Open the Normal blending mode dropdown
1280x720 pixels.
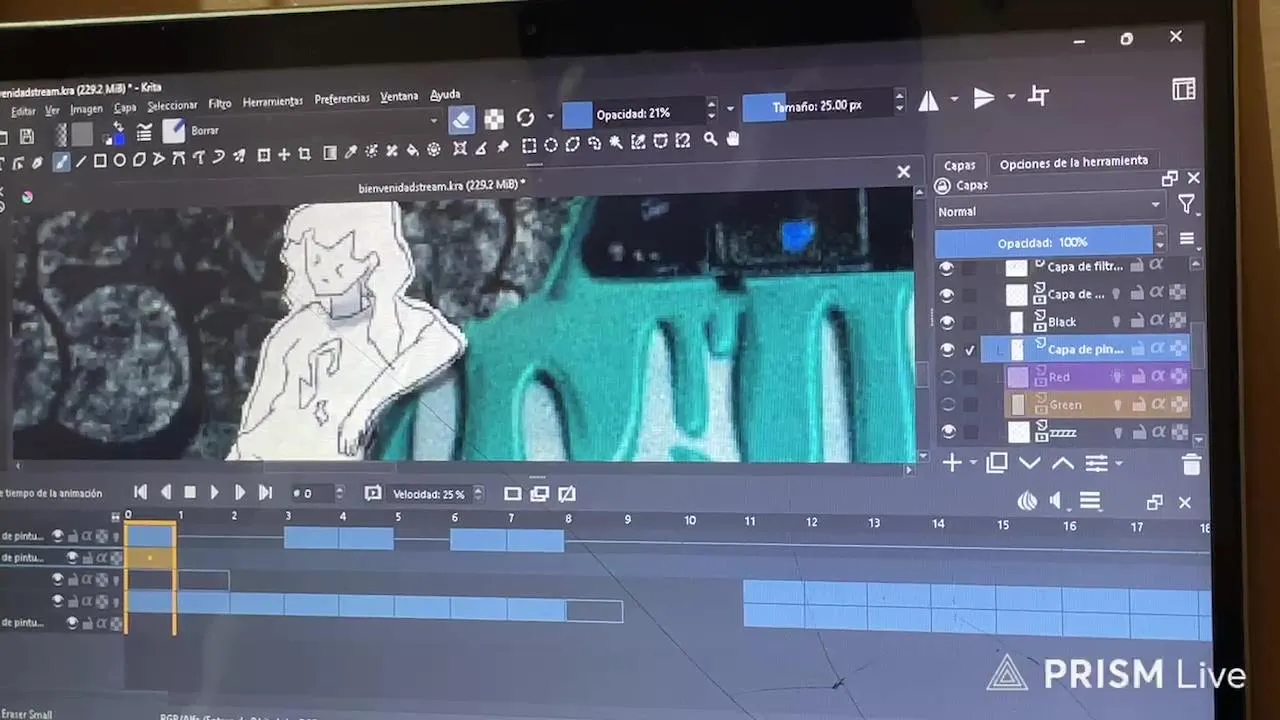tap(1049, 210)
